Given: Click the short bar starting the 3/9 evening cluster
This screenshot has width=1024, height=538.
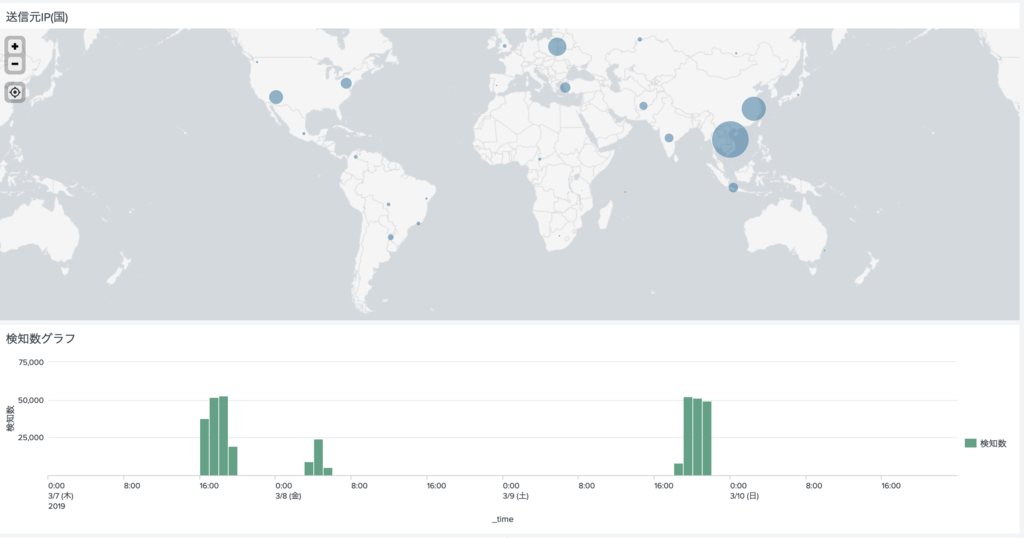Looking at the screenshot, I should [x=679, y=469].
